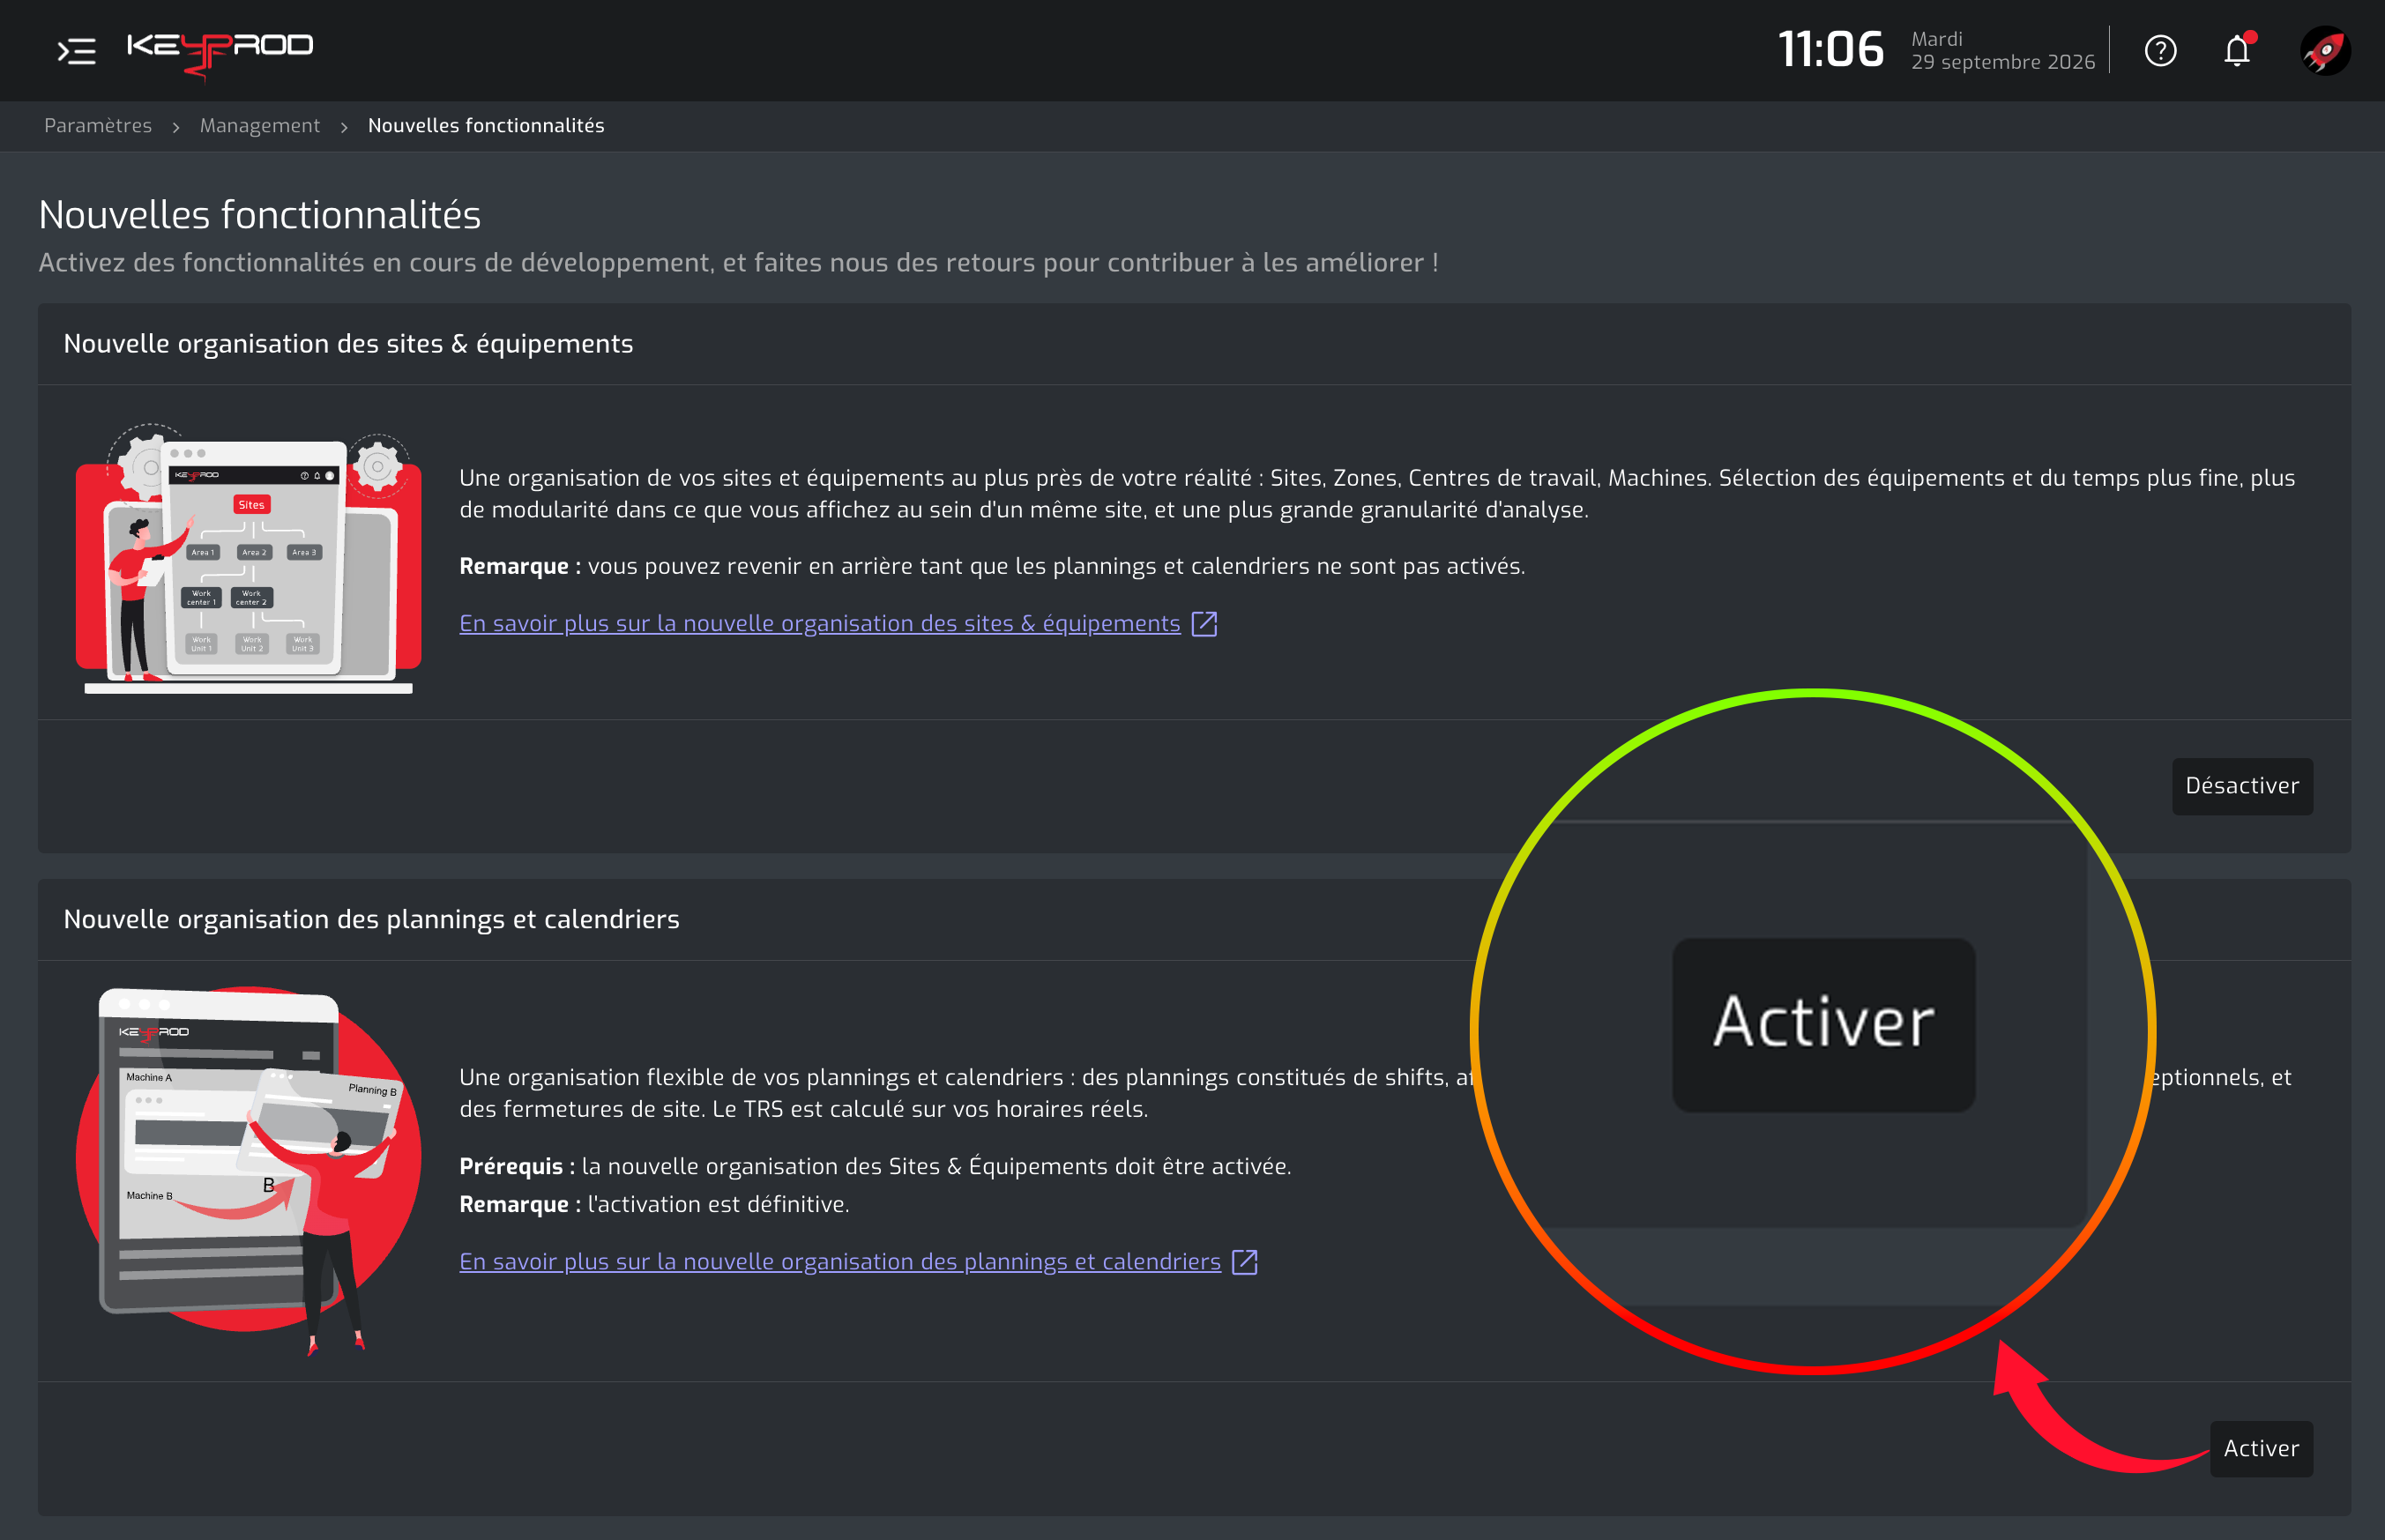
Task: Click the Nouvelles fonctionnalités page title
Action: coord(260,215)
